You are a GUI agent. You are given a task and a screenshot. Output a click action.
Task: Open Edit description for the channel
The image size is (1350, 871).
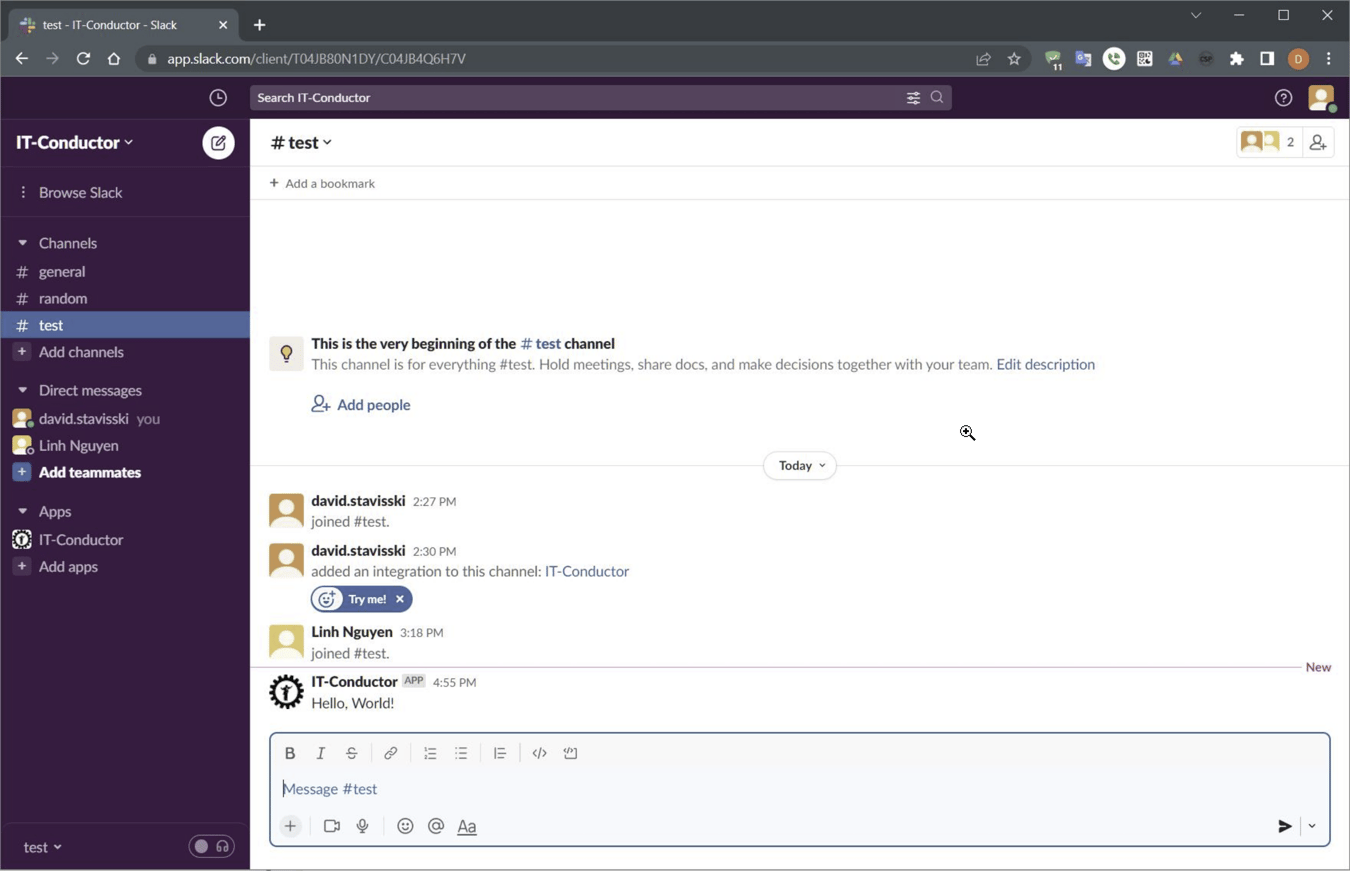click(1044, 364)
